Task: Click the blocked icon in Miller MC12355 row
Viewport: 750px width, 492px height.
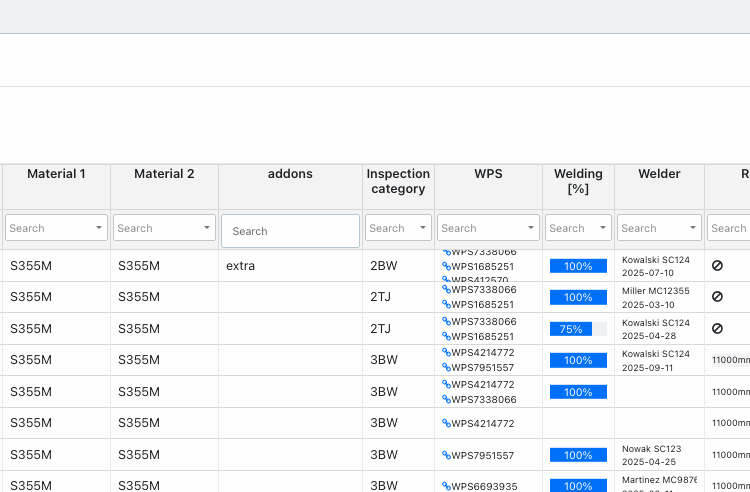Action: [x=717, y=297]
